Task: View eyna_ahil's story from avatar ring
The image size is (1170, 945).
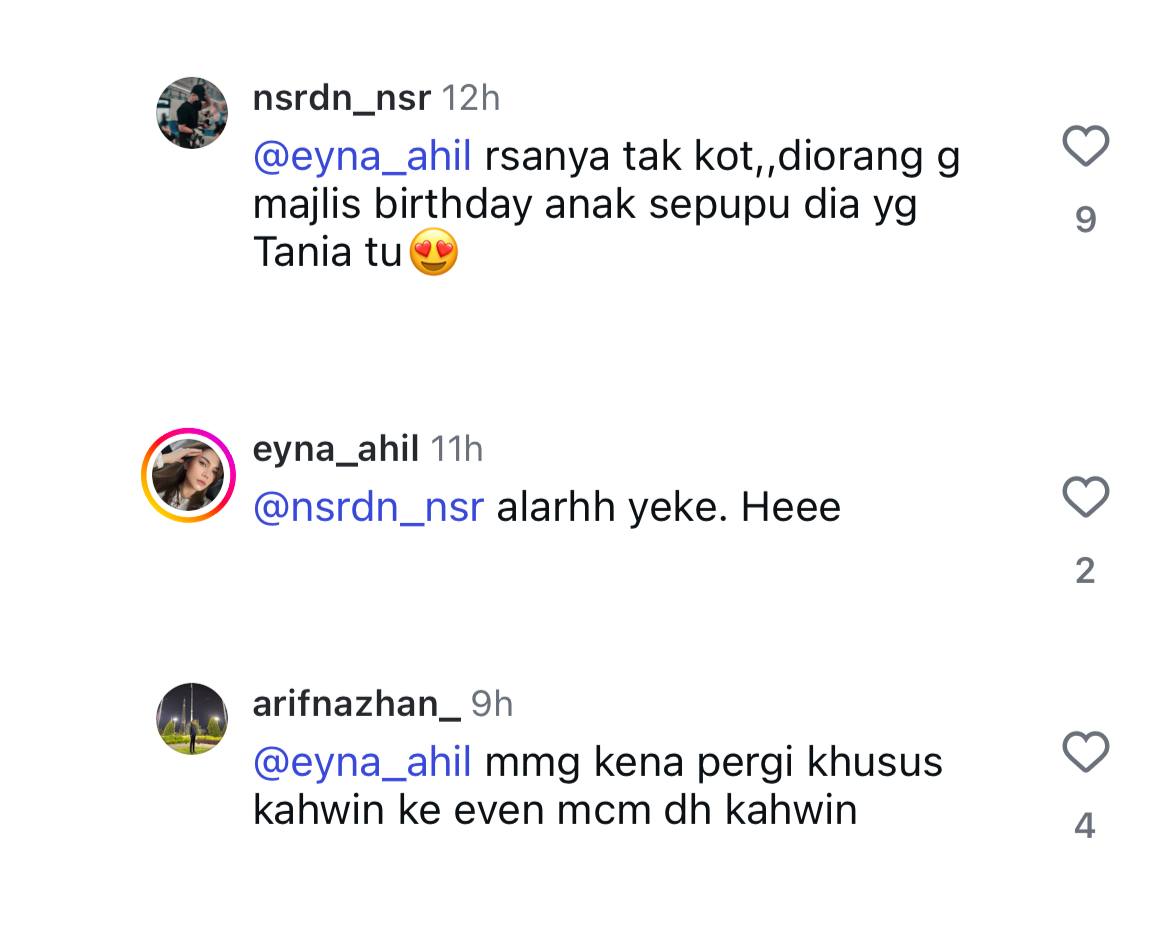Action: [189, 475]
